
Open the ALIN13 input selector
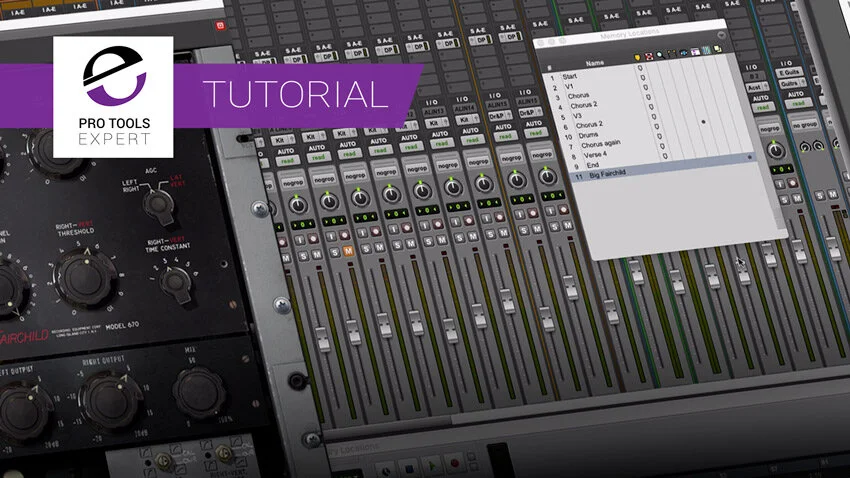pos(435,112)
